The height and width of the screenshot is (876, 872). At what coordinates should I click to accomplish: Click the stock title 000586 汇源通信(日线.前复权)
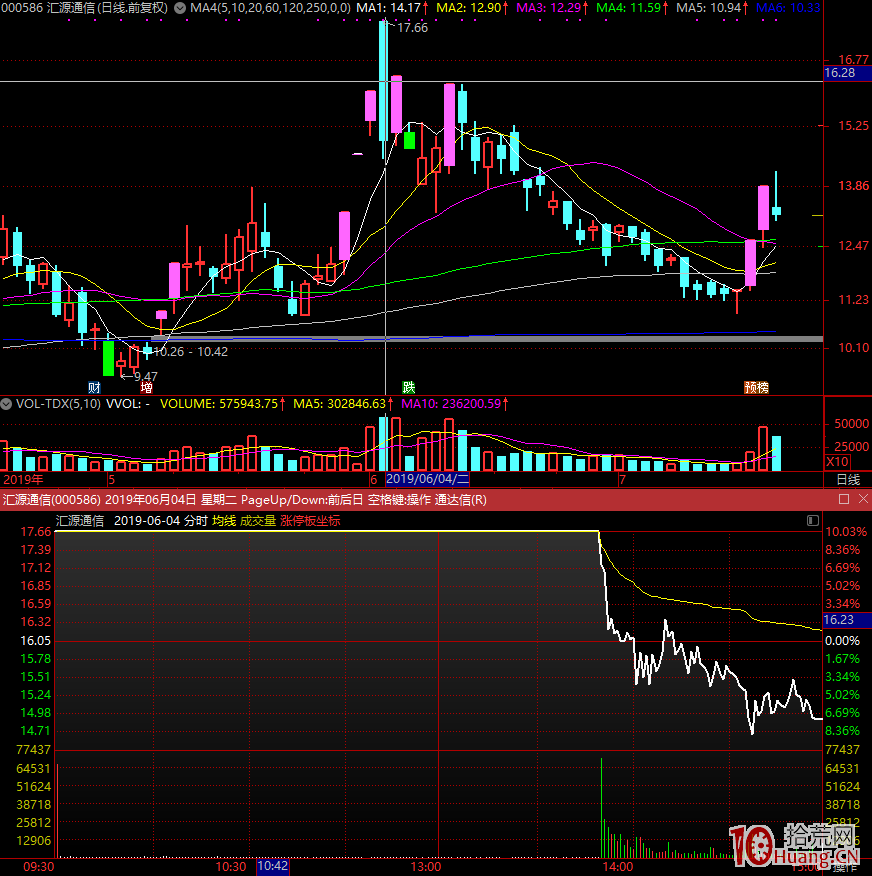[x=84, y=8]
